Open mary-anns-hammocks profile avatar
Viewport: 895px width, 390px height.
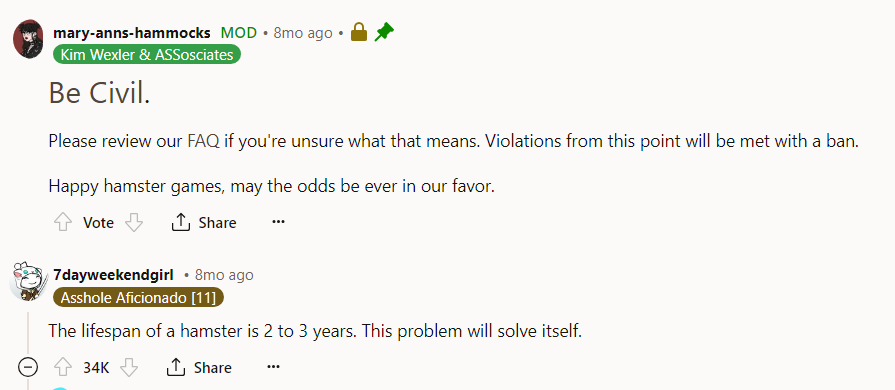29,39
